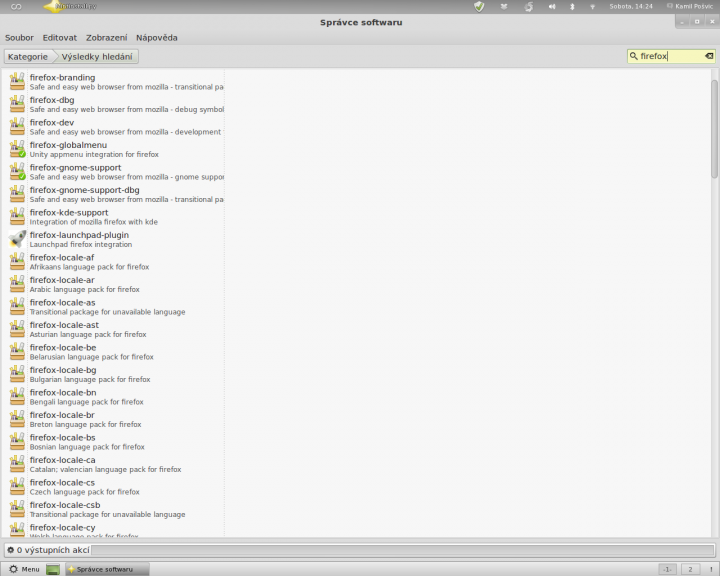This screenshot has width=720, height=576.
Task: Switch to workspace 2 on the taskbar
Action: click(x=690, y=569)
